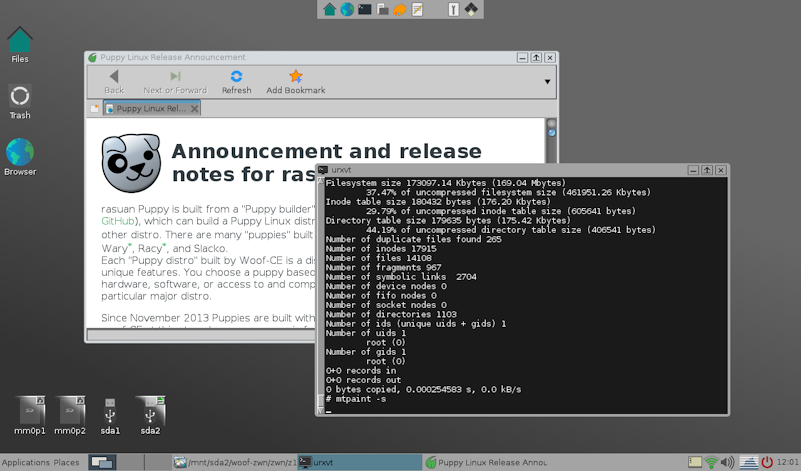This screenshot has width=801, height=471.
Task: Open the wrench settings icon in launcher
Action: [x=453, y=9]
